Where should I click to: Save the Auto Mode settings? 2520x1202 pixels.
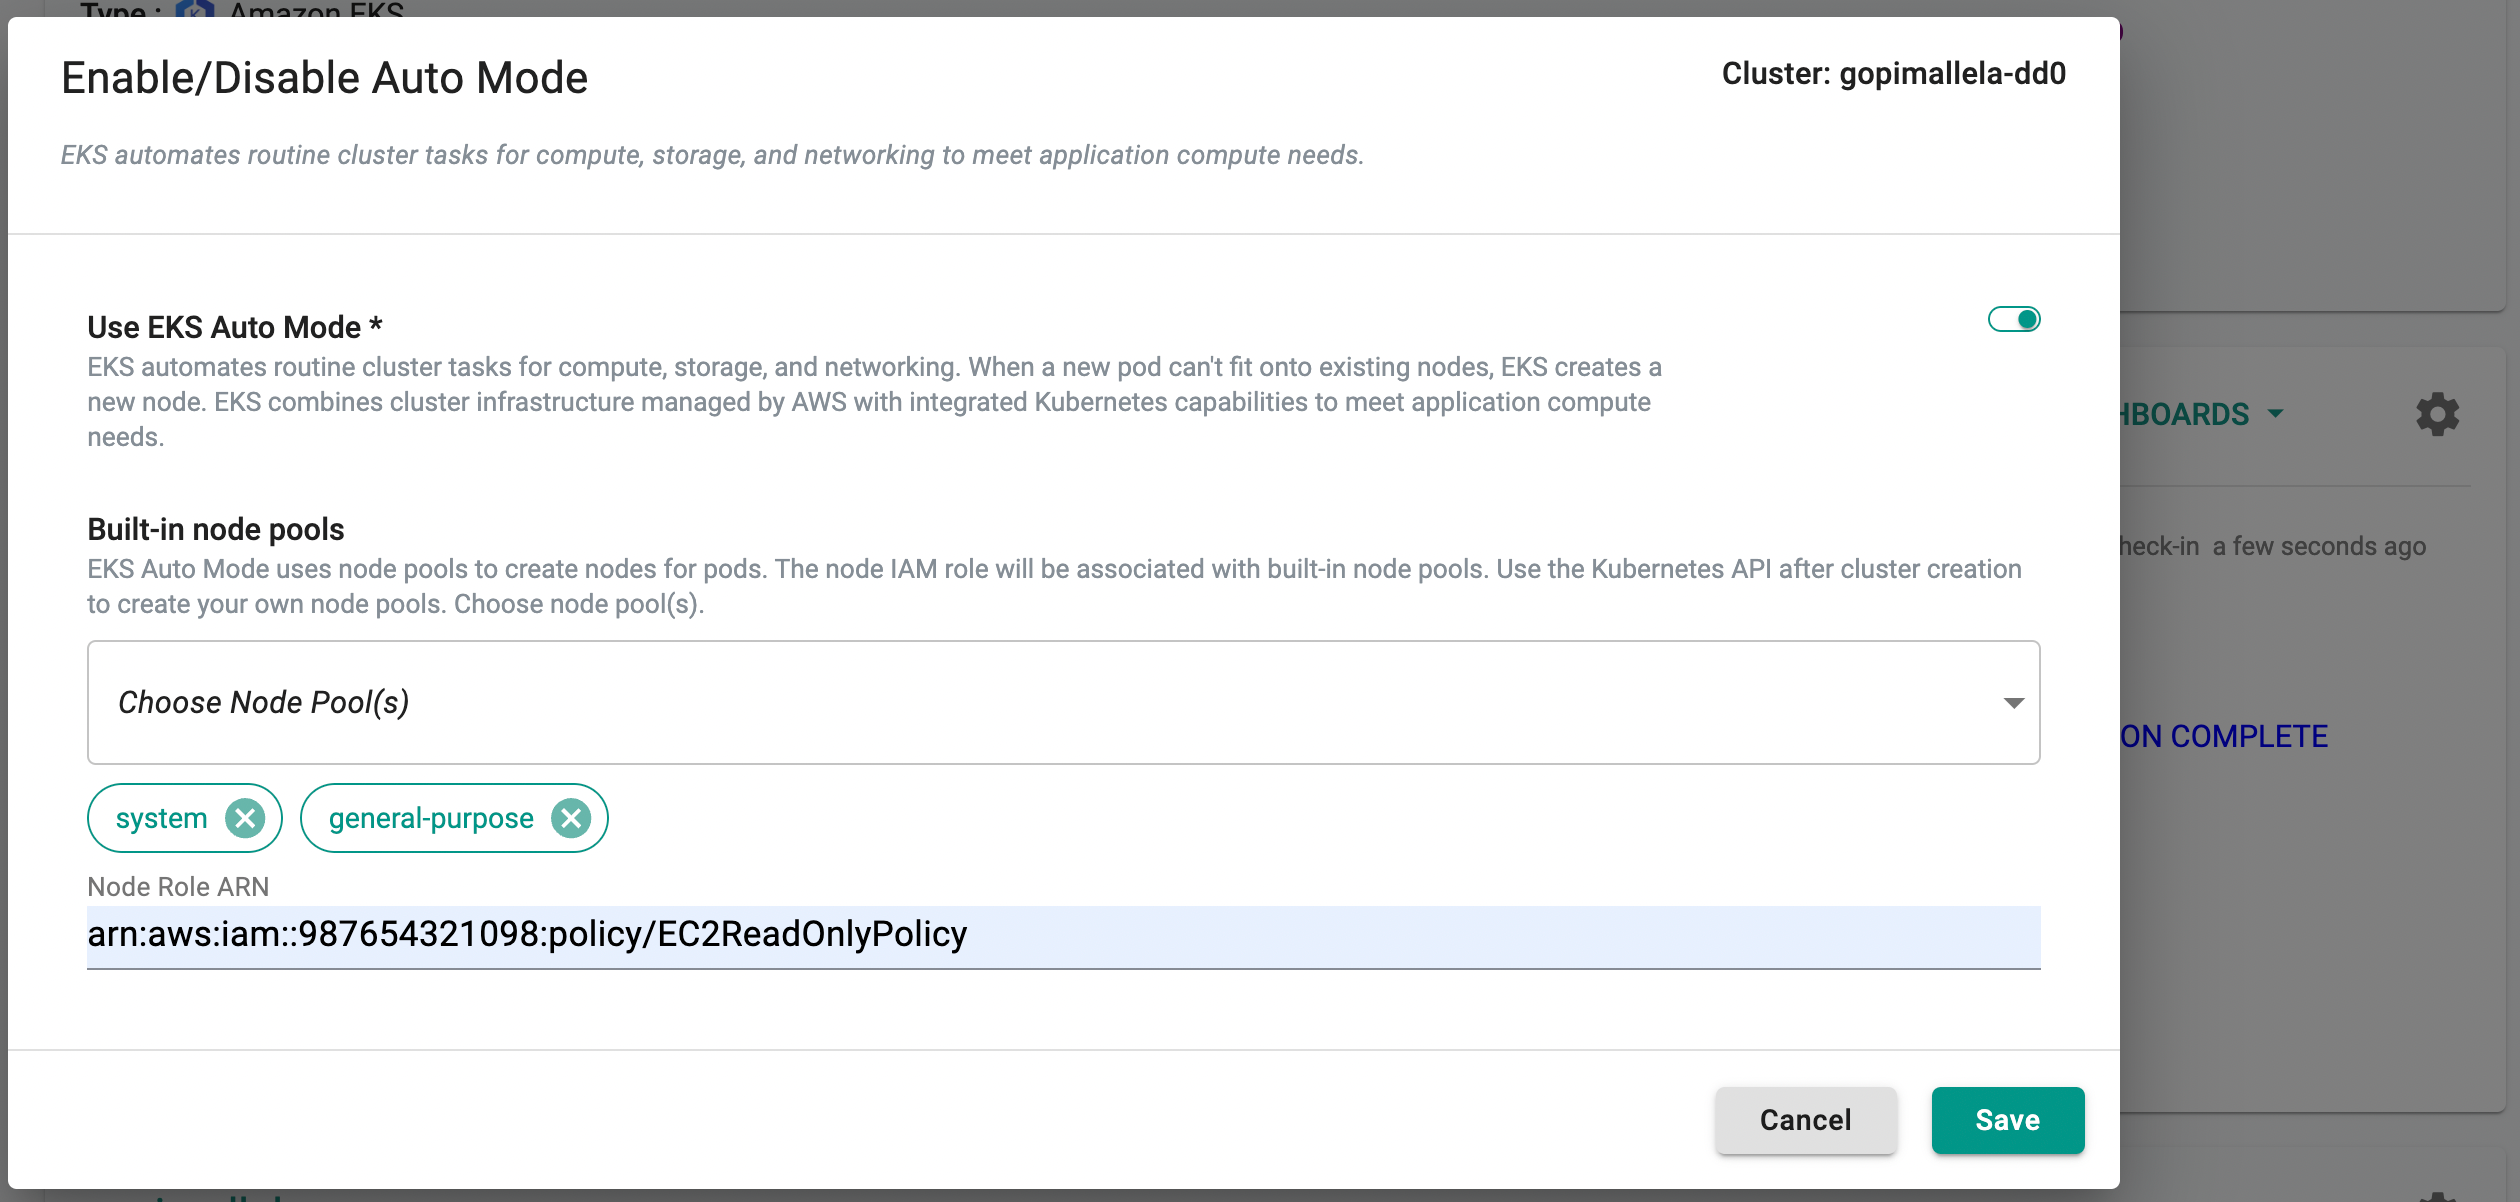2007,1120
